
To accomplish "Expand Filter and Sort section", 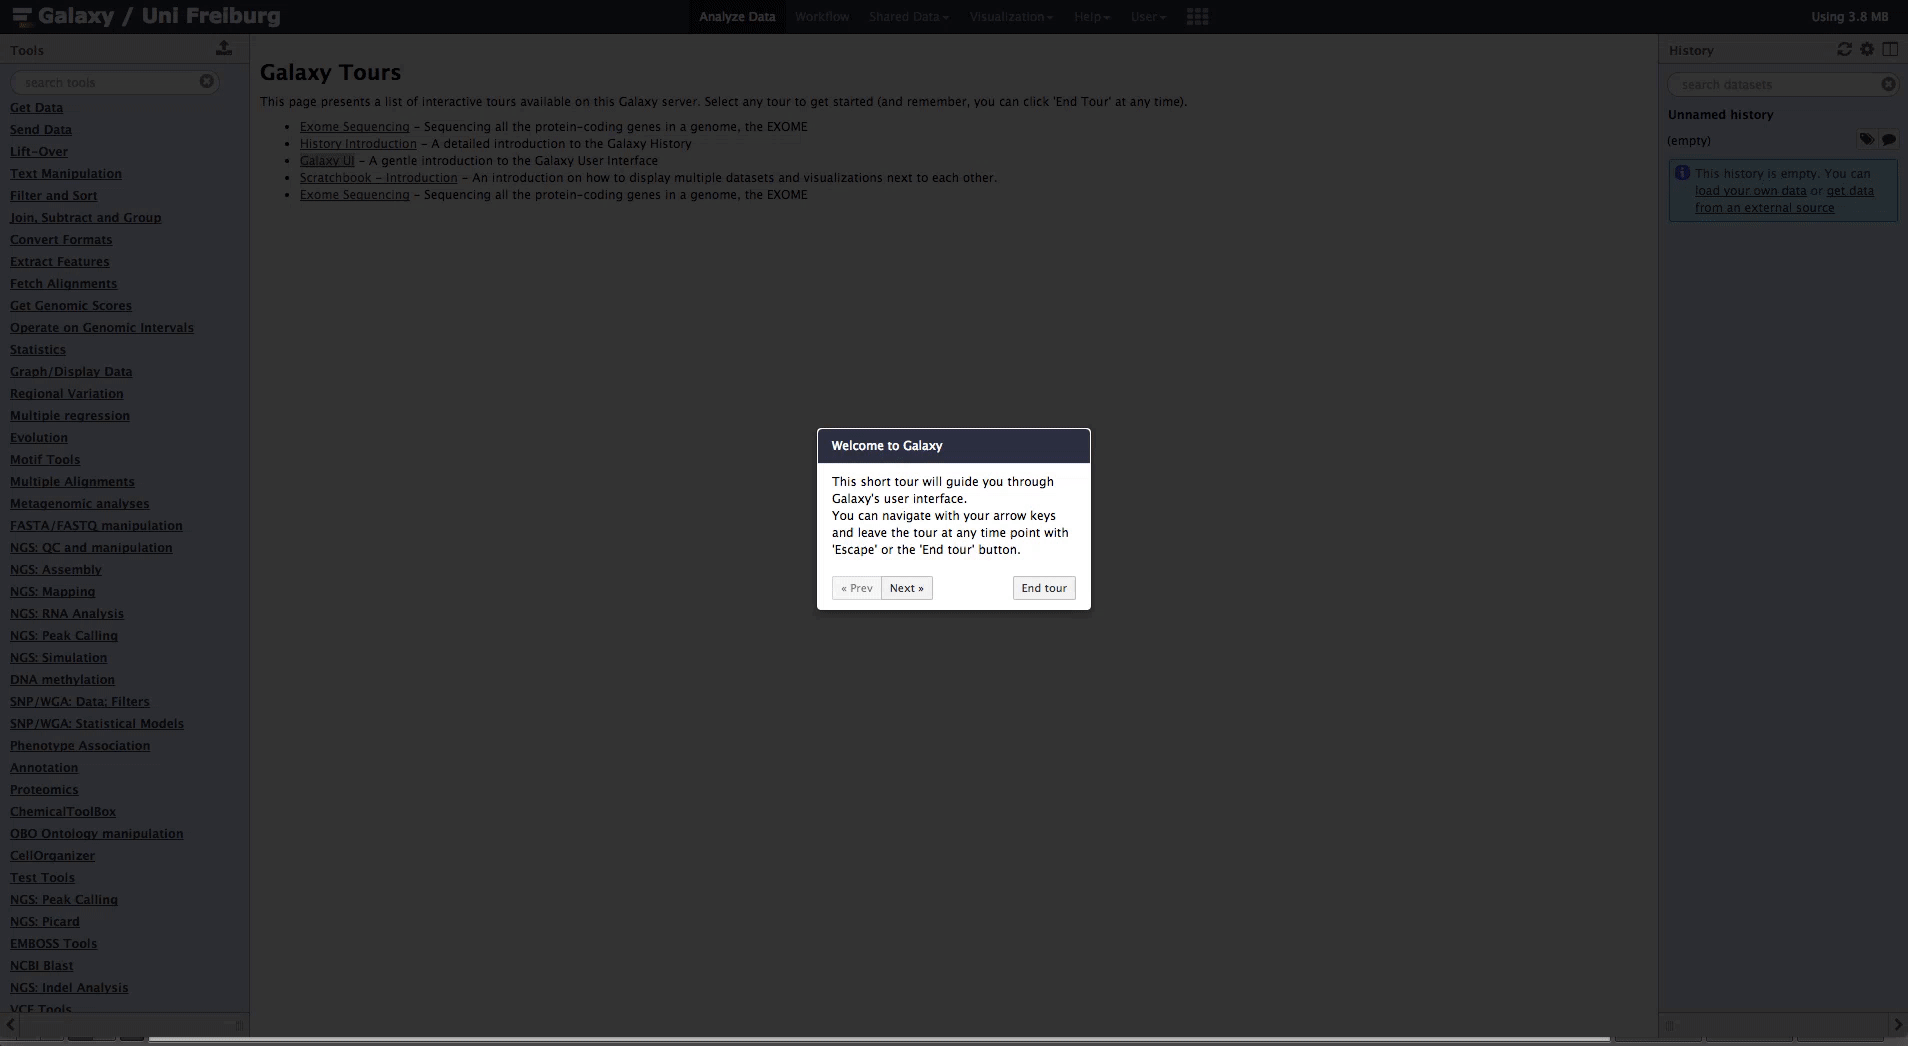I will tap(54, 196).
